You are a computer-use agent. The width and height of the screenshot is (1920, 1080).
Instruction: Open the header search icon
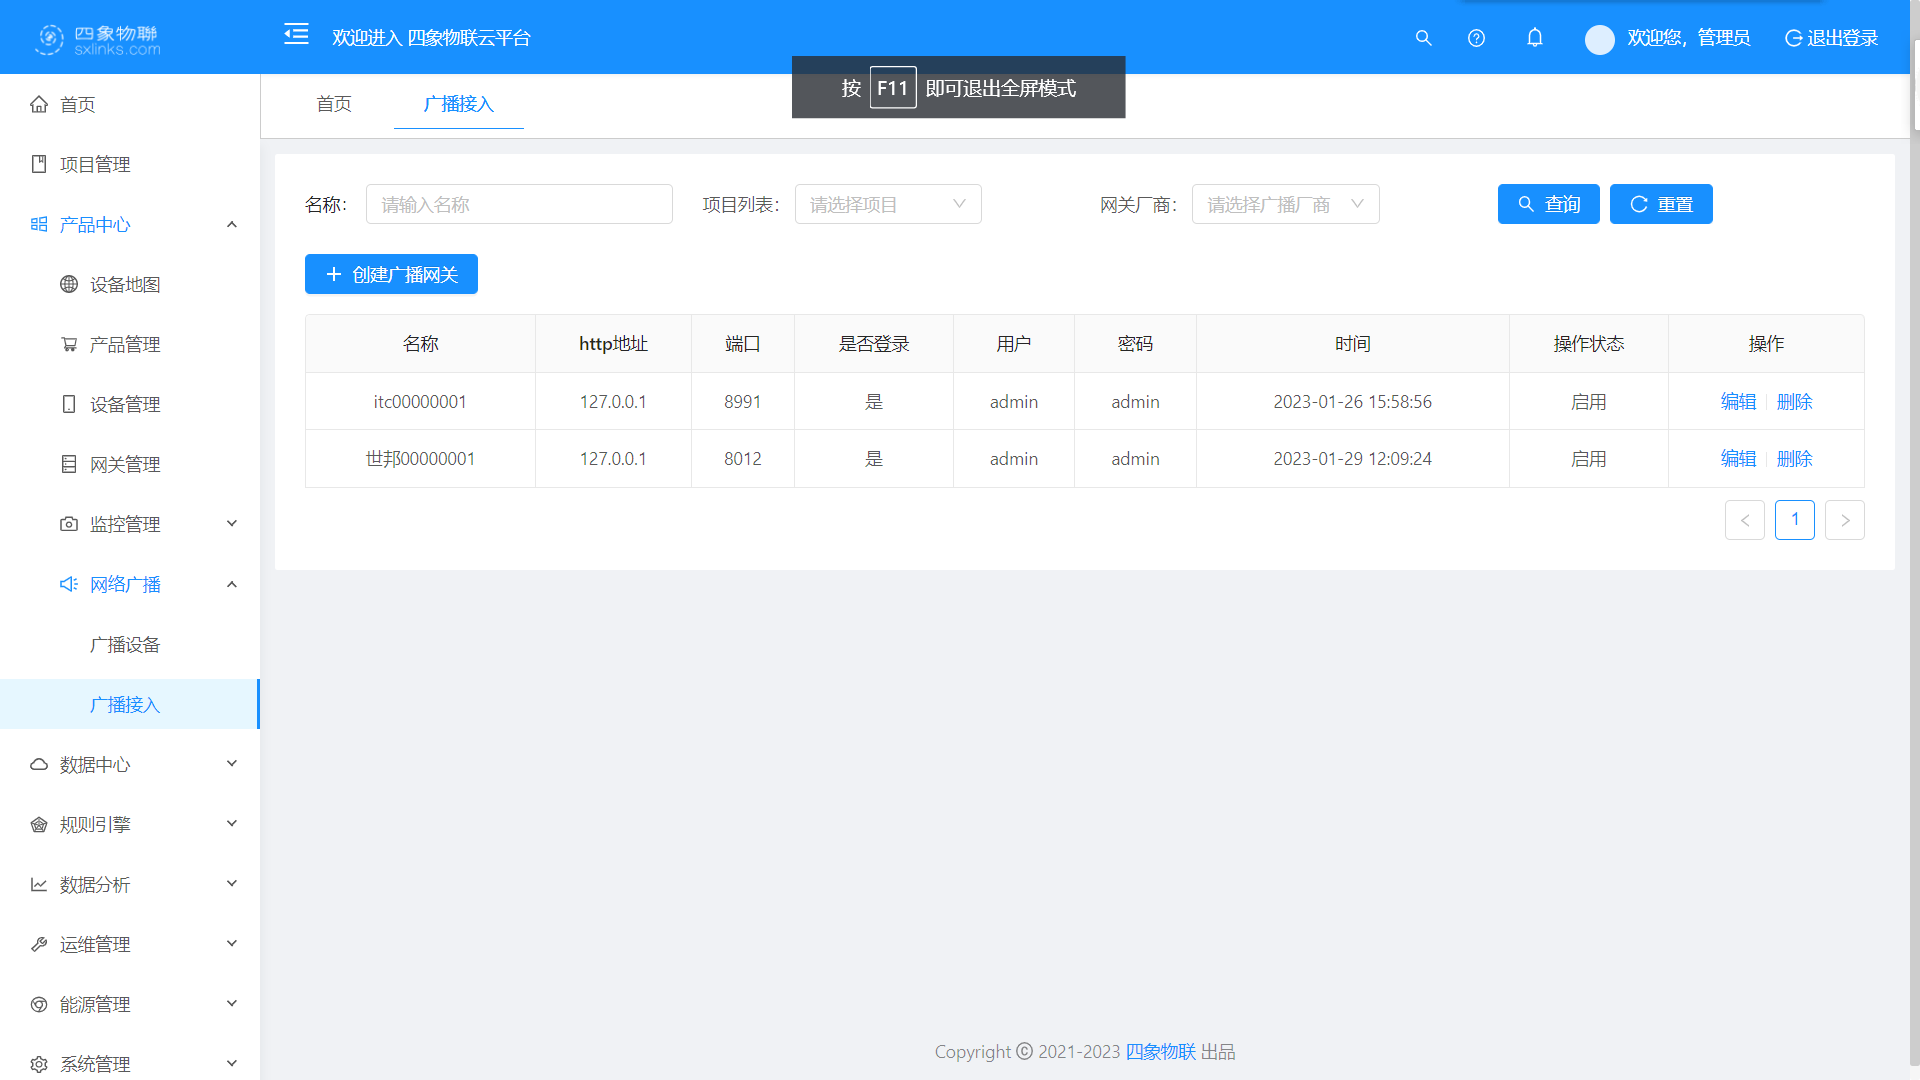[x=1424, y=38]
